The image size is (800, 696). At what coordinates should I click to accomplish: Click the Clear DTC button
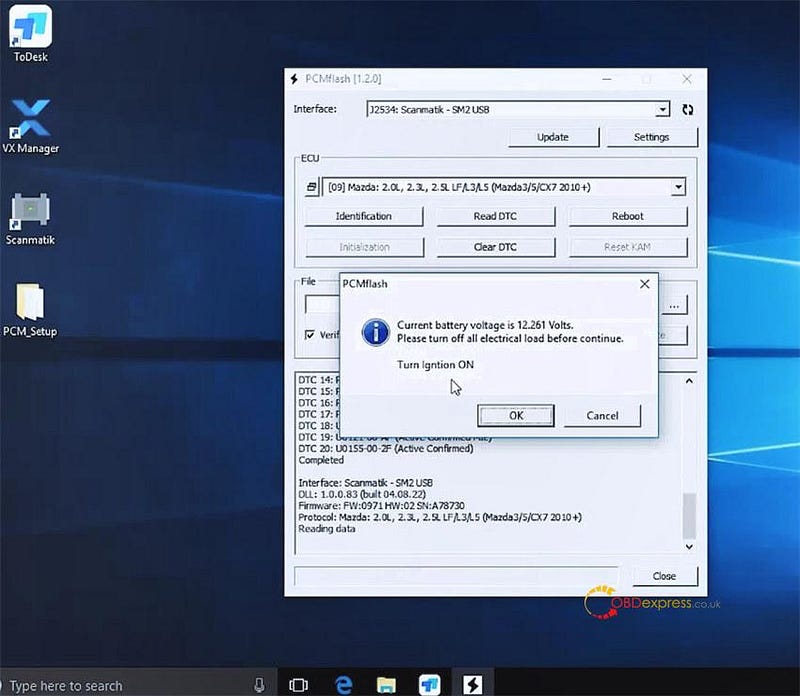pyautogui.click(x=495, y=247)
